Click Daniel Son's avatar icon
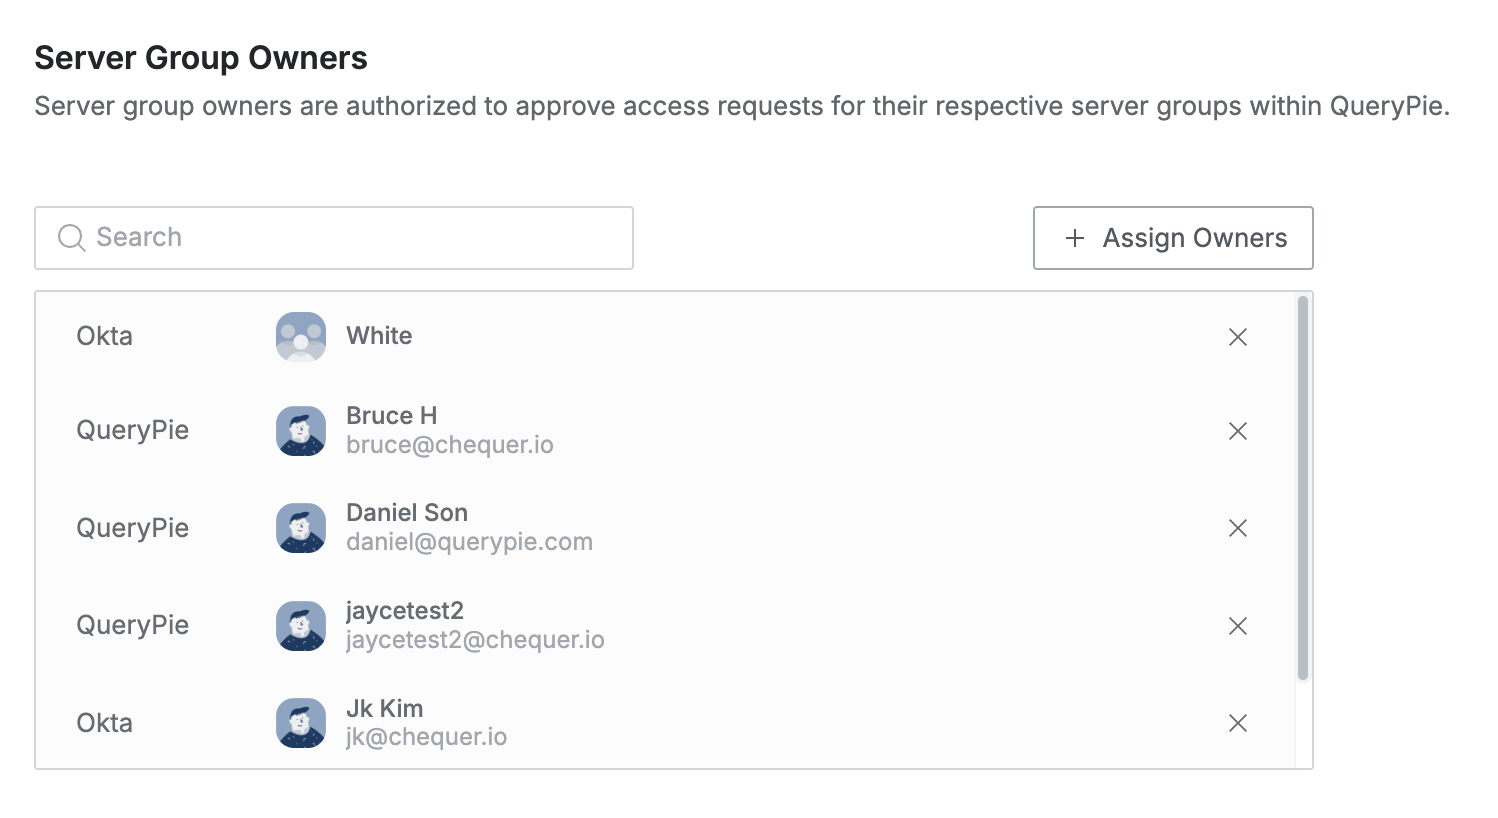Image resolution: width=1498 pixels, height=818 pixels. tap(301, 528)
